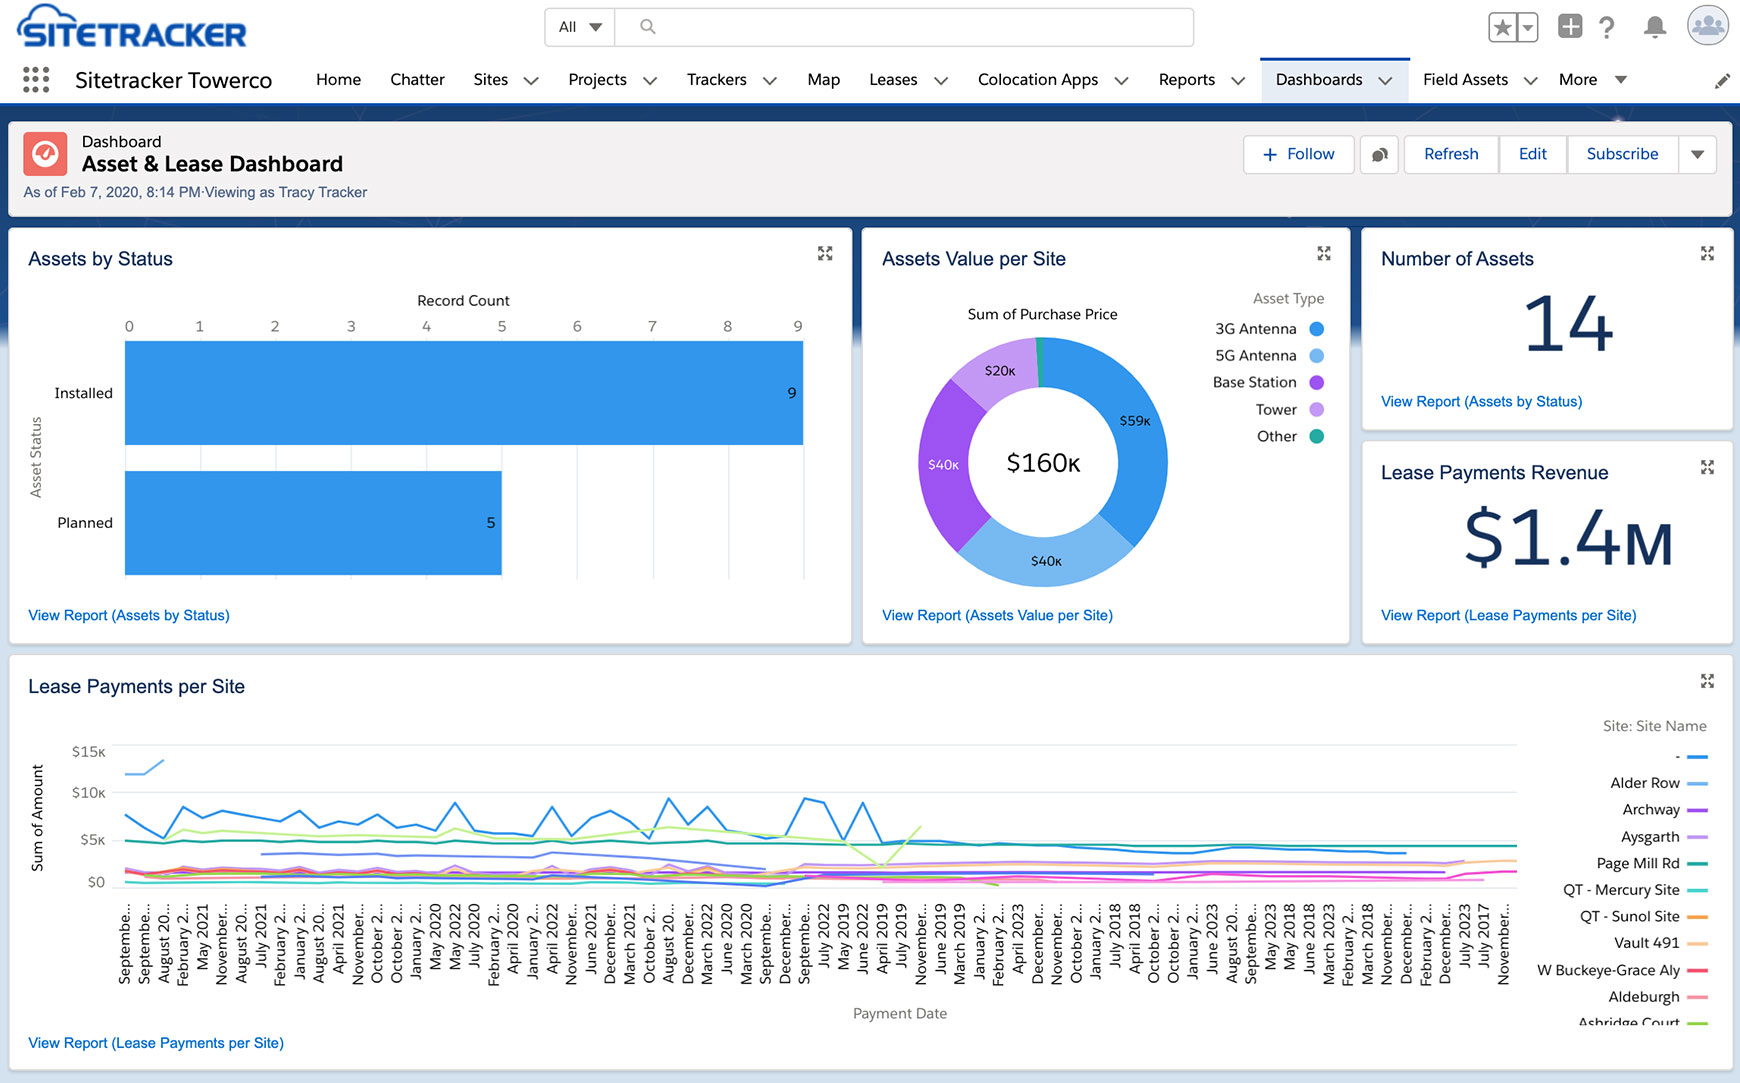The width and height of the screenshot is (1740, 1083).
Task: Open the More navigation menu
Action: coord(1593,80)
